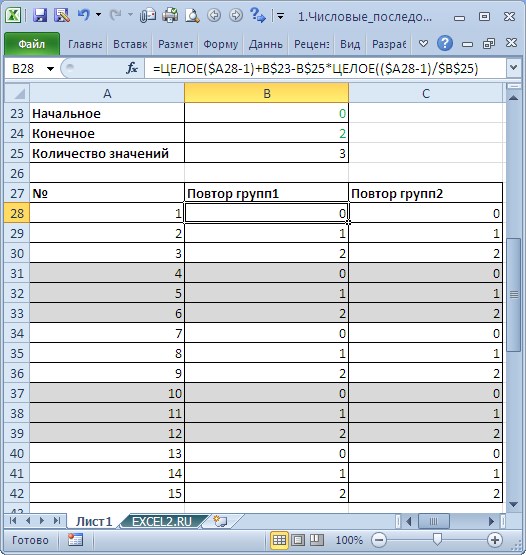Screen dimensions: 526x555
Task: Open the Файл tab
Action: point(32,44)
